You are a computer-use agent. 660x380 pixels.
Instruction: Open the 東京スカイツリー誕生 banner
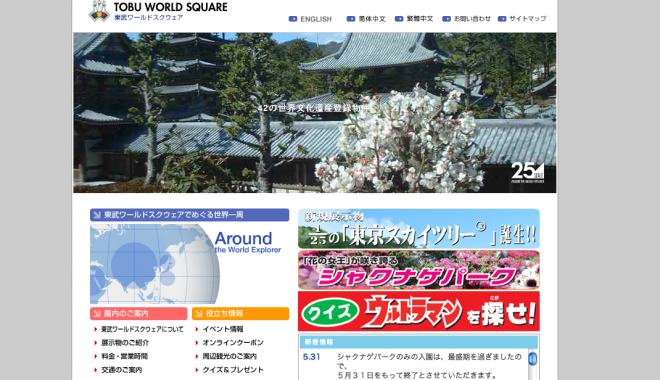pyautogui.click(x=419, y=229)
